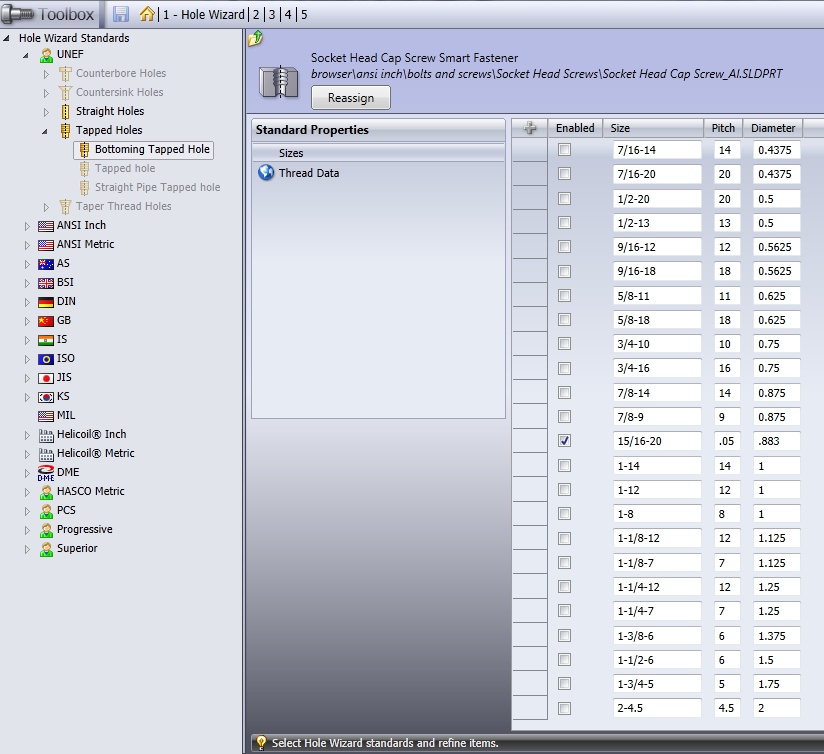The image size is (824, 754).
Task: Click the Counterbore Holes icon
Action: coord(65,74)
